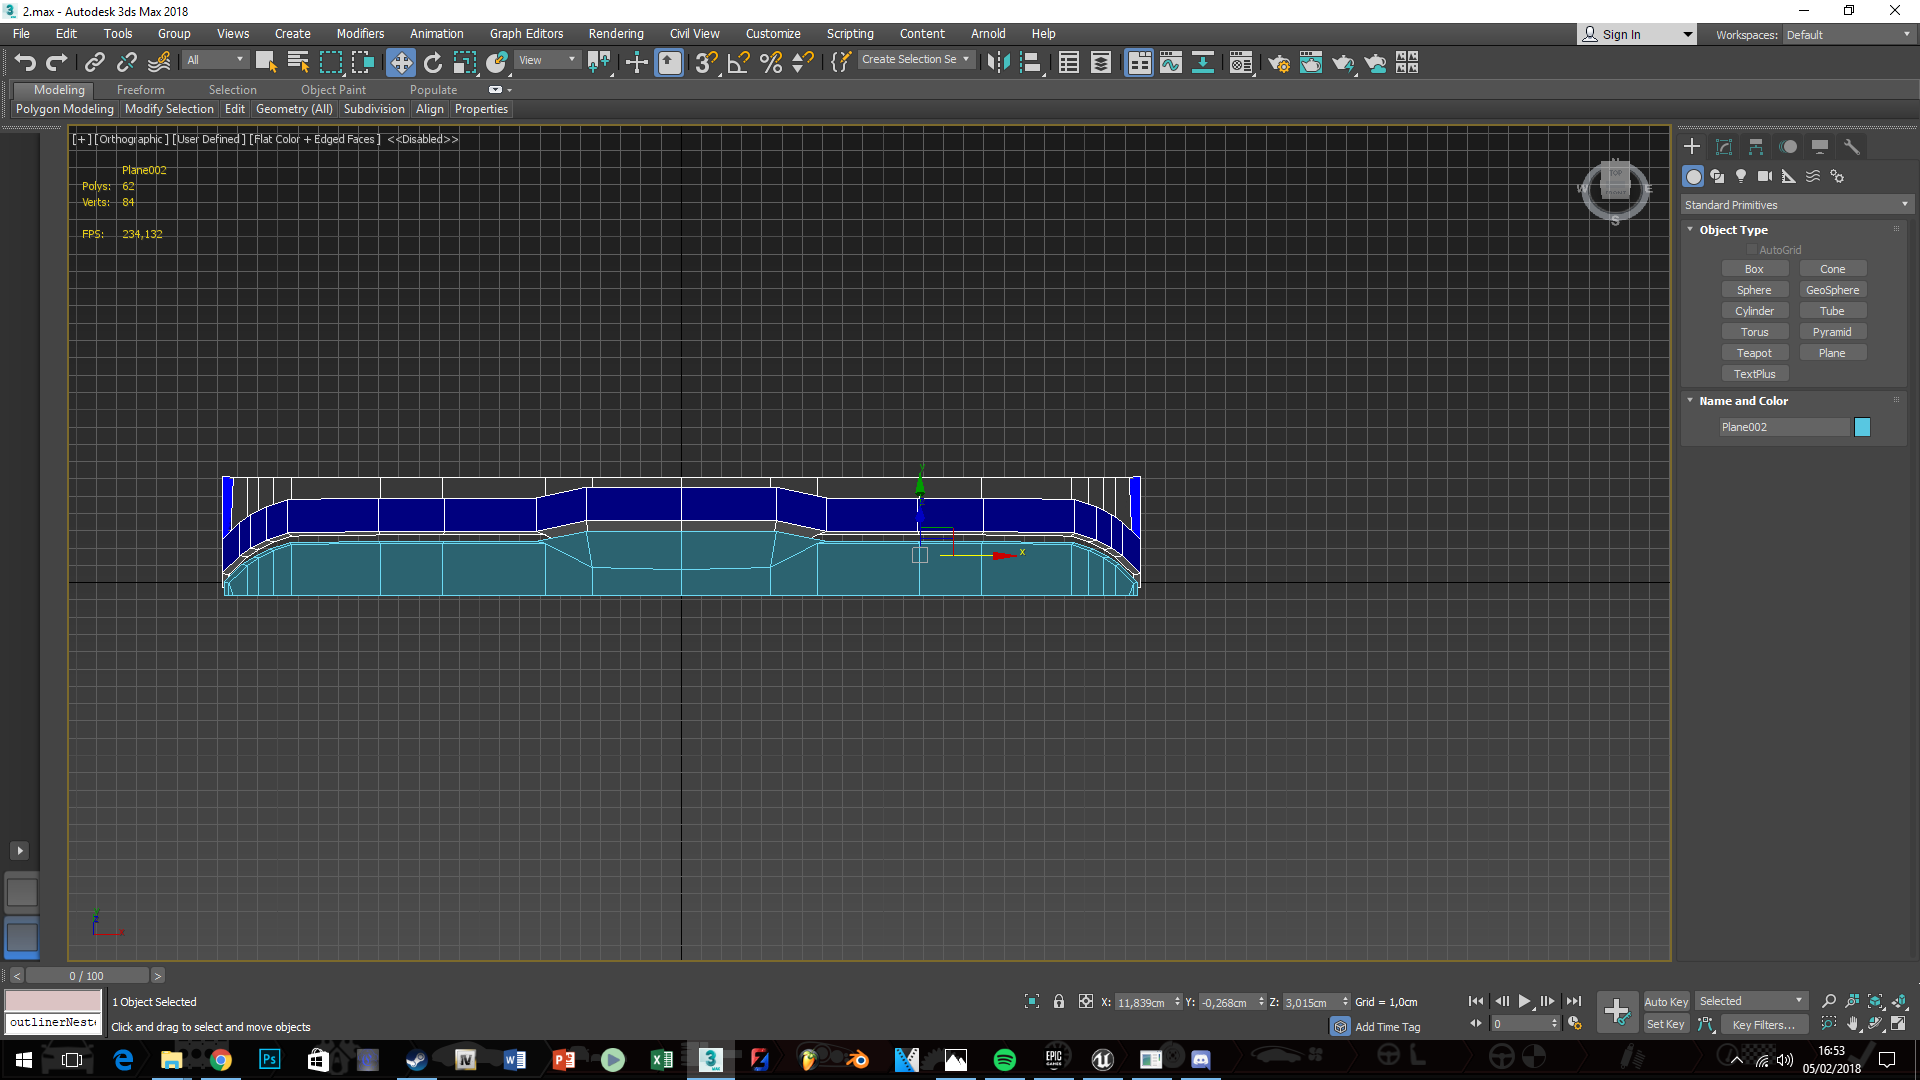
Task: Open Render Setup teapot gear icon
Action: click(1278, 63)
